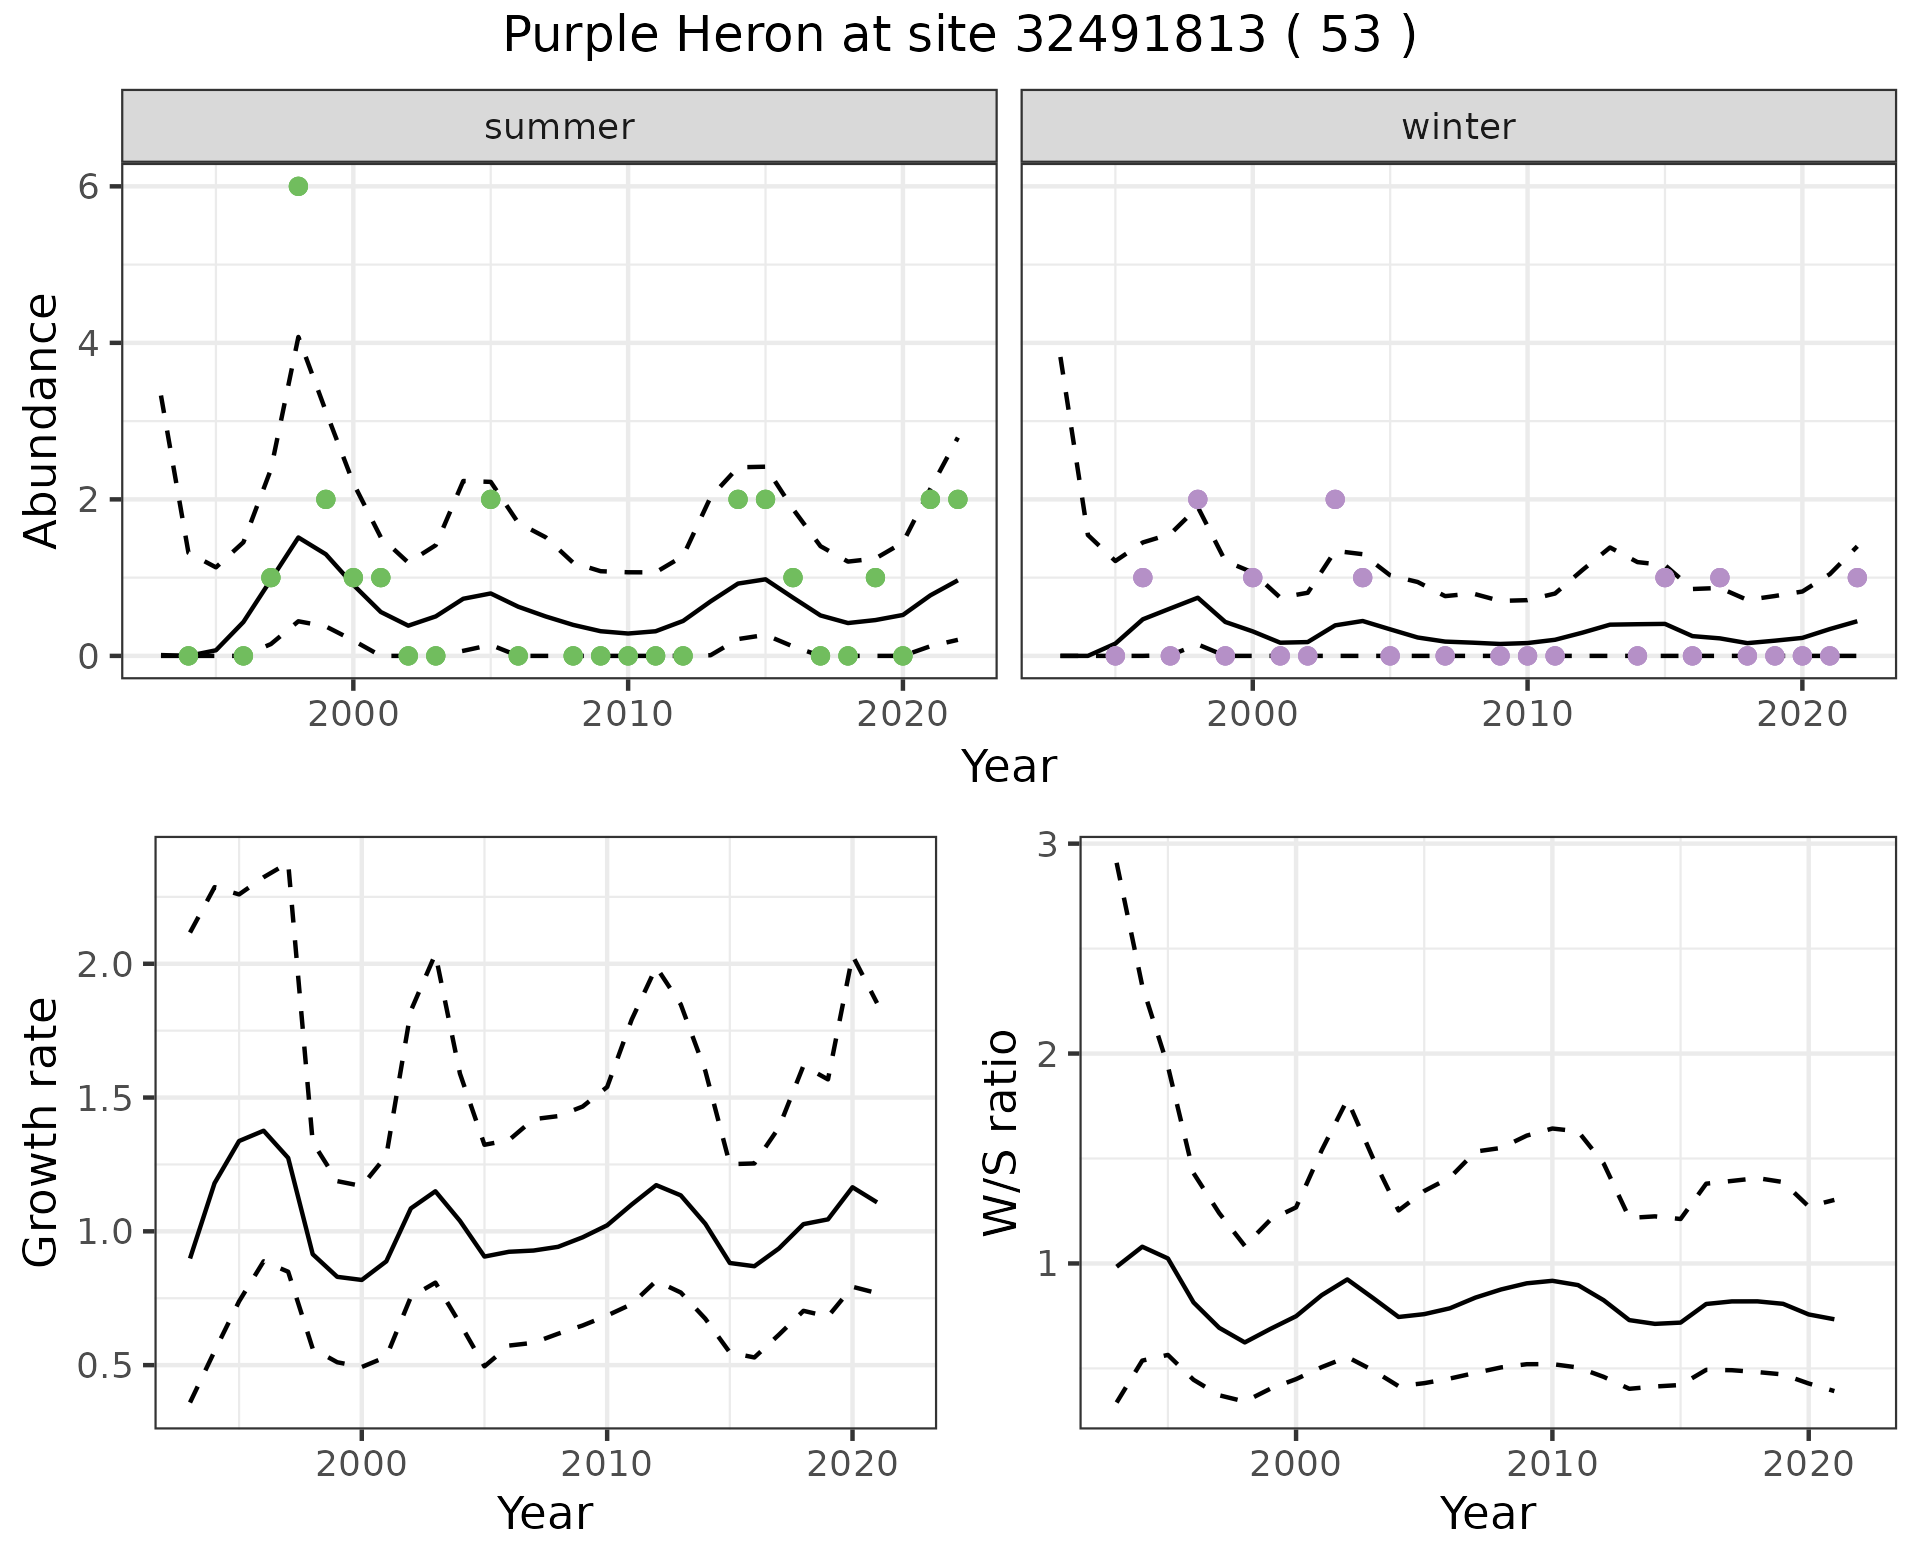Click the winter facet header strip
The height and width of the screenshot is (1560, 1920).
coord(1458,127)
